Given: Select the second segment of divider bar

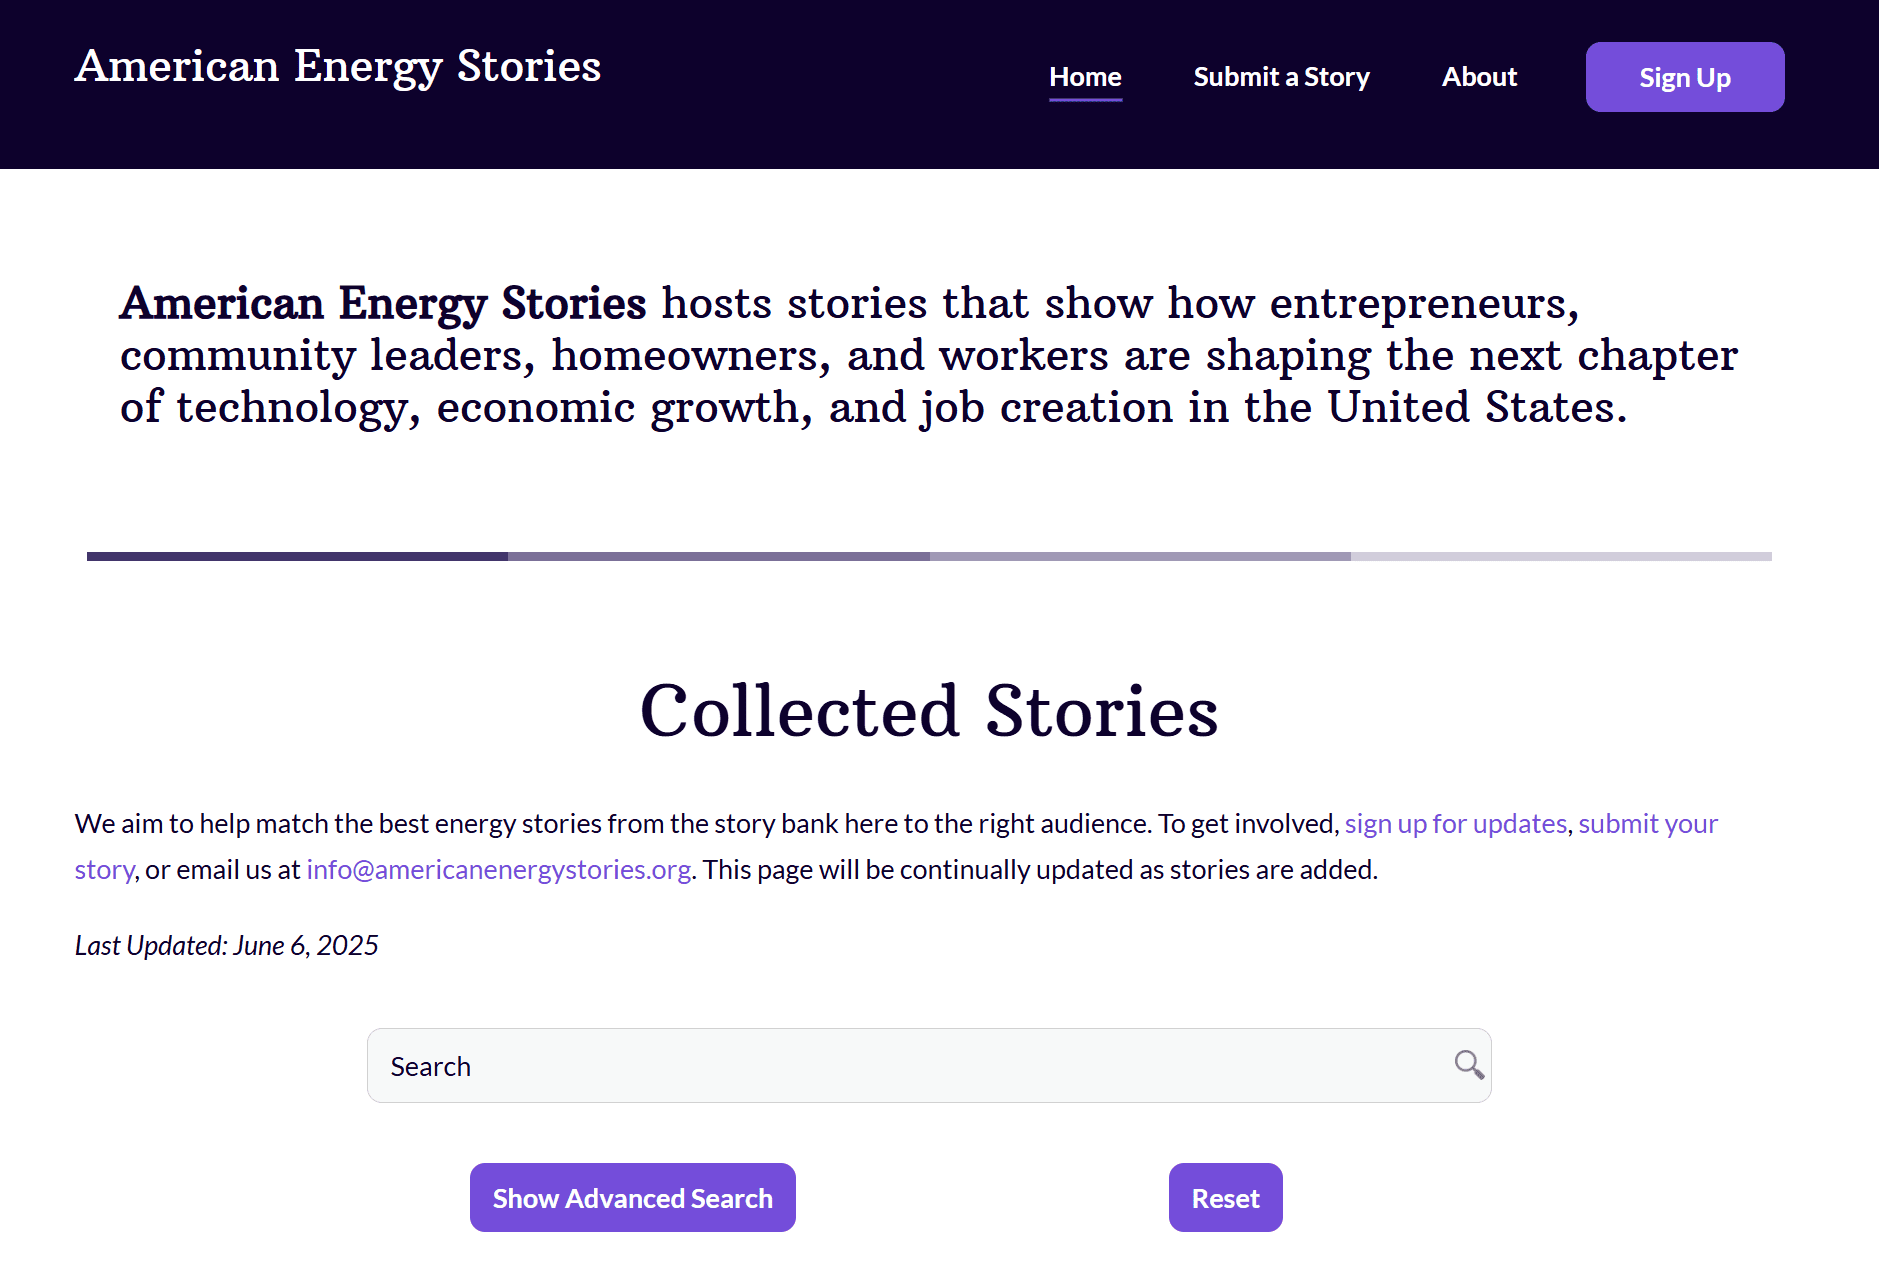Looking at the screenshot, I should click(719, 556).
